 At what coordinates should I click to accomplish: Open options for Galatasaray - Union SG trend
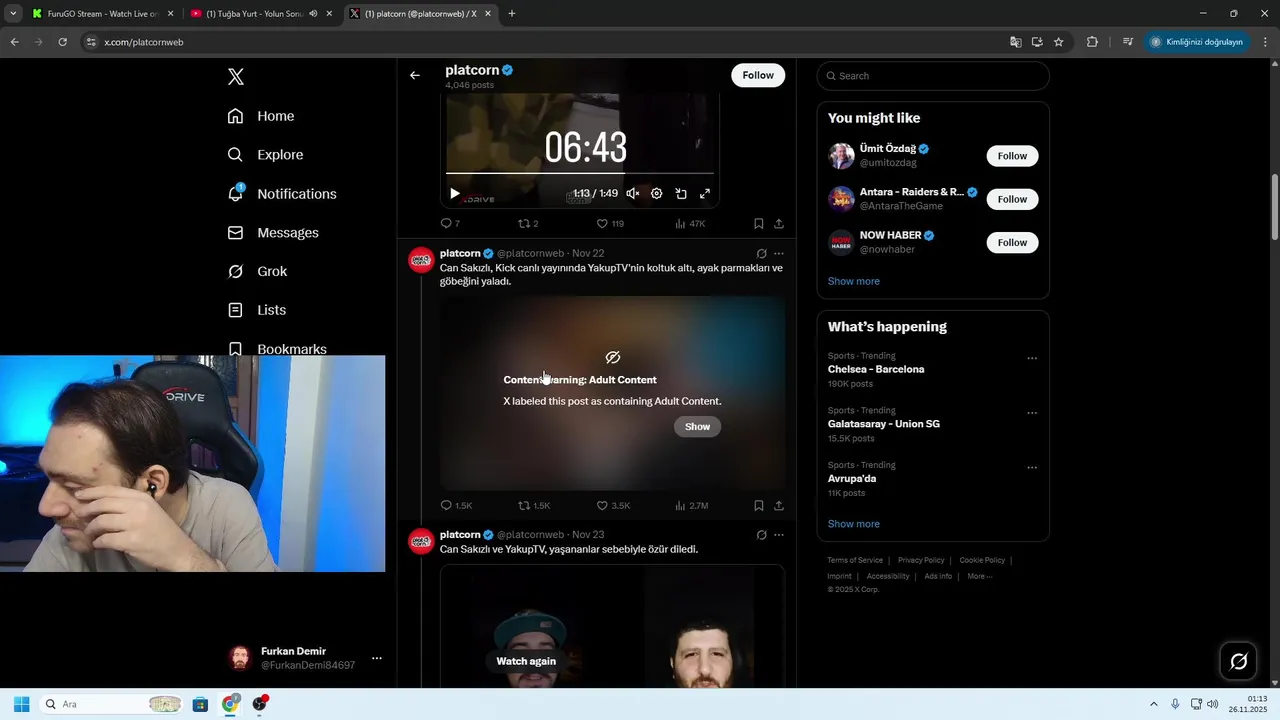click(1032, 413)
